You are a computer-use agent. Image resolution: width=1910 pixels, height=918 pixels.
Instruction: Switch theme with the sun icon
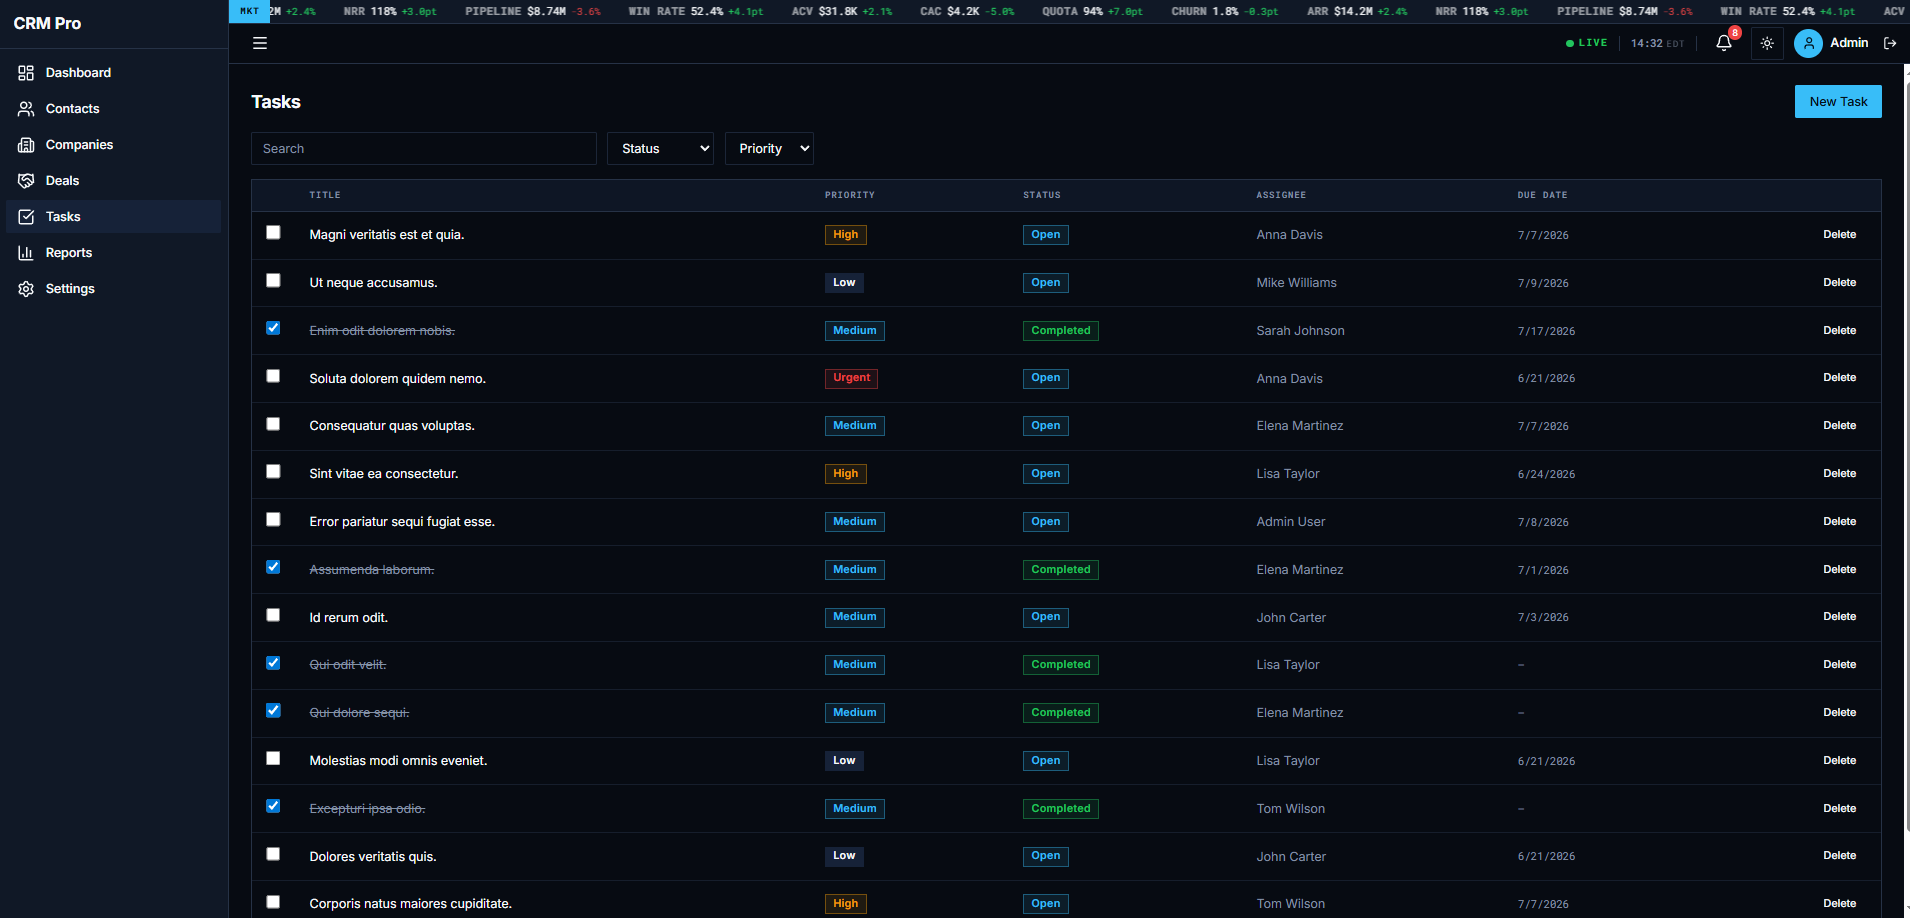point(1767,43)
